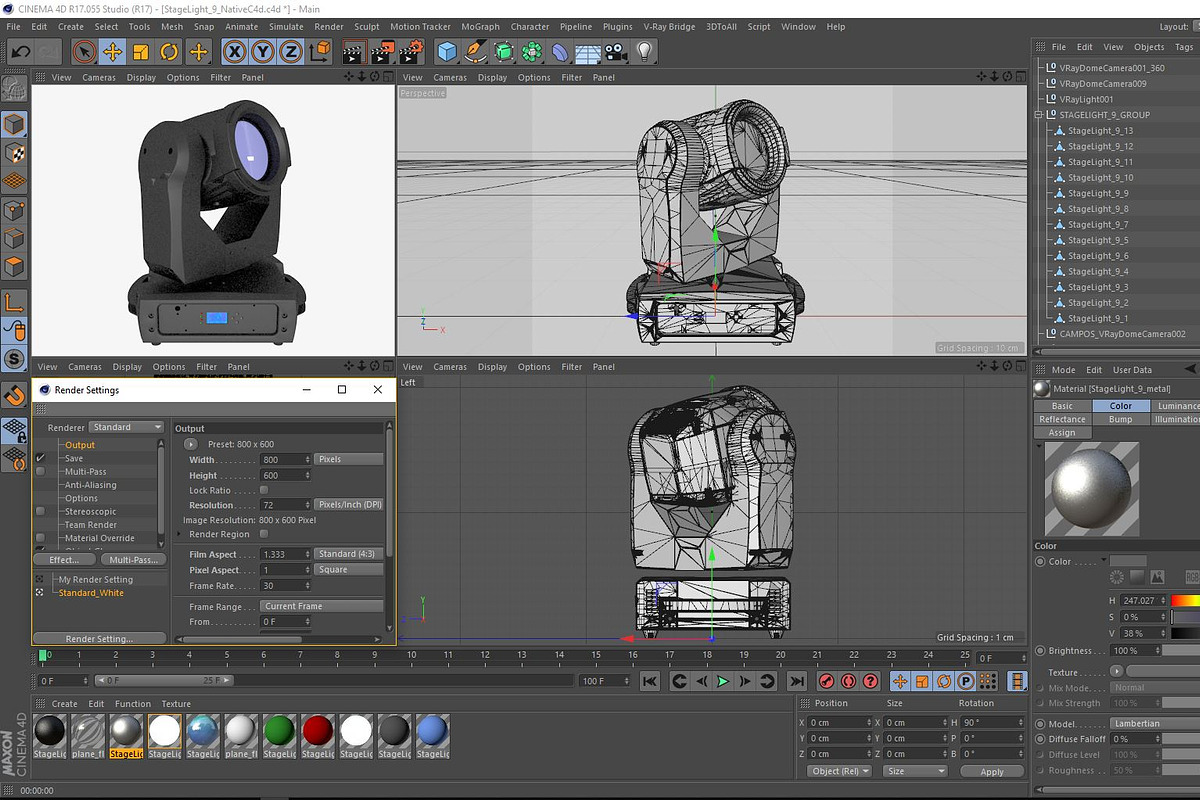Add a Cube primitive object
1200x800 pixels.
click(447, 51)
